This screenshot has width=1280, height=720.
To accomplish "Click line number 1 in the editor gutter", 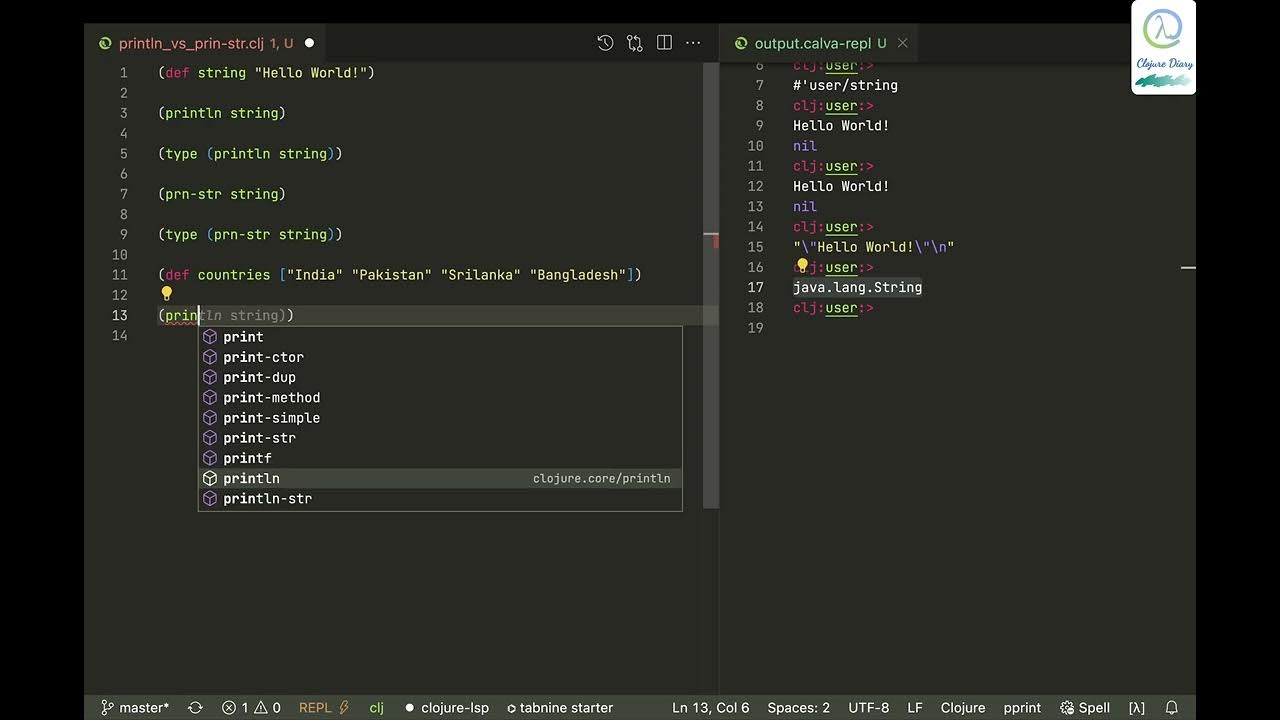I will [124, 73].
